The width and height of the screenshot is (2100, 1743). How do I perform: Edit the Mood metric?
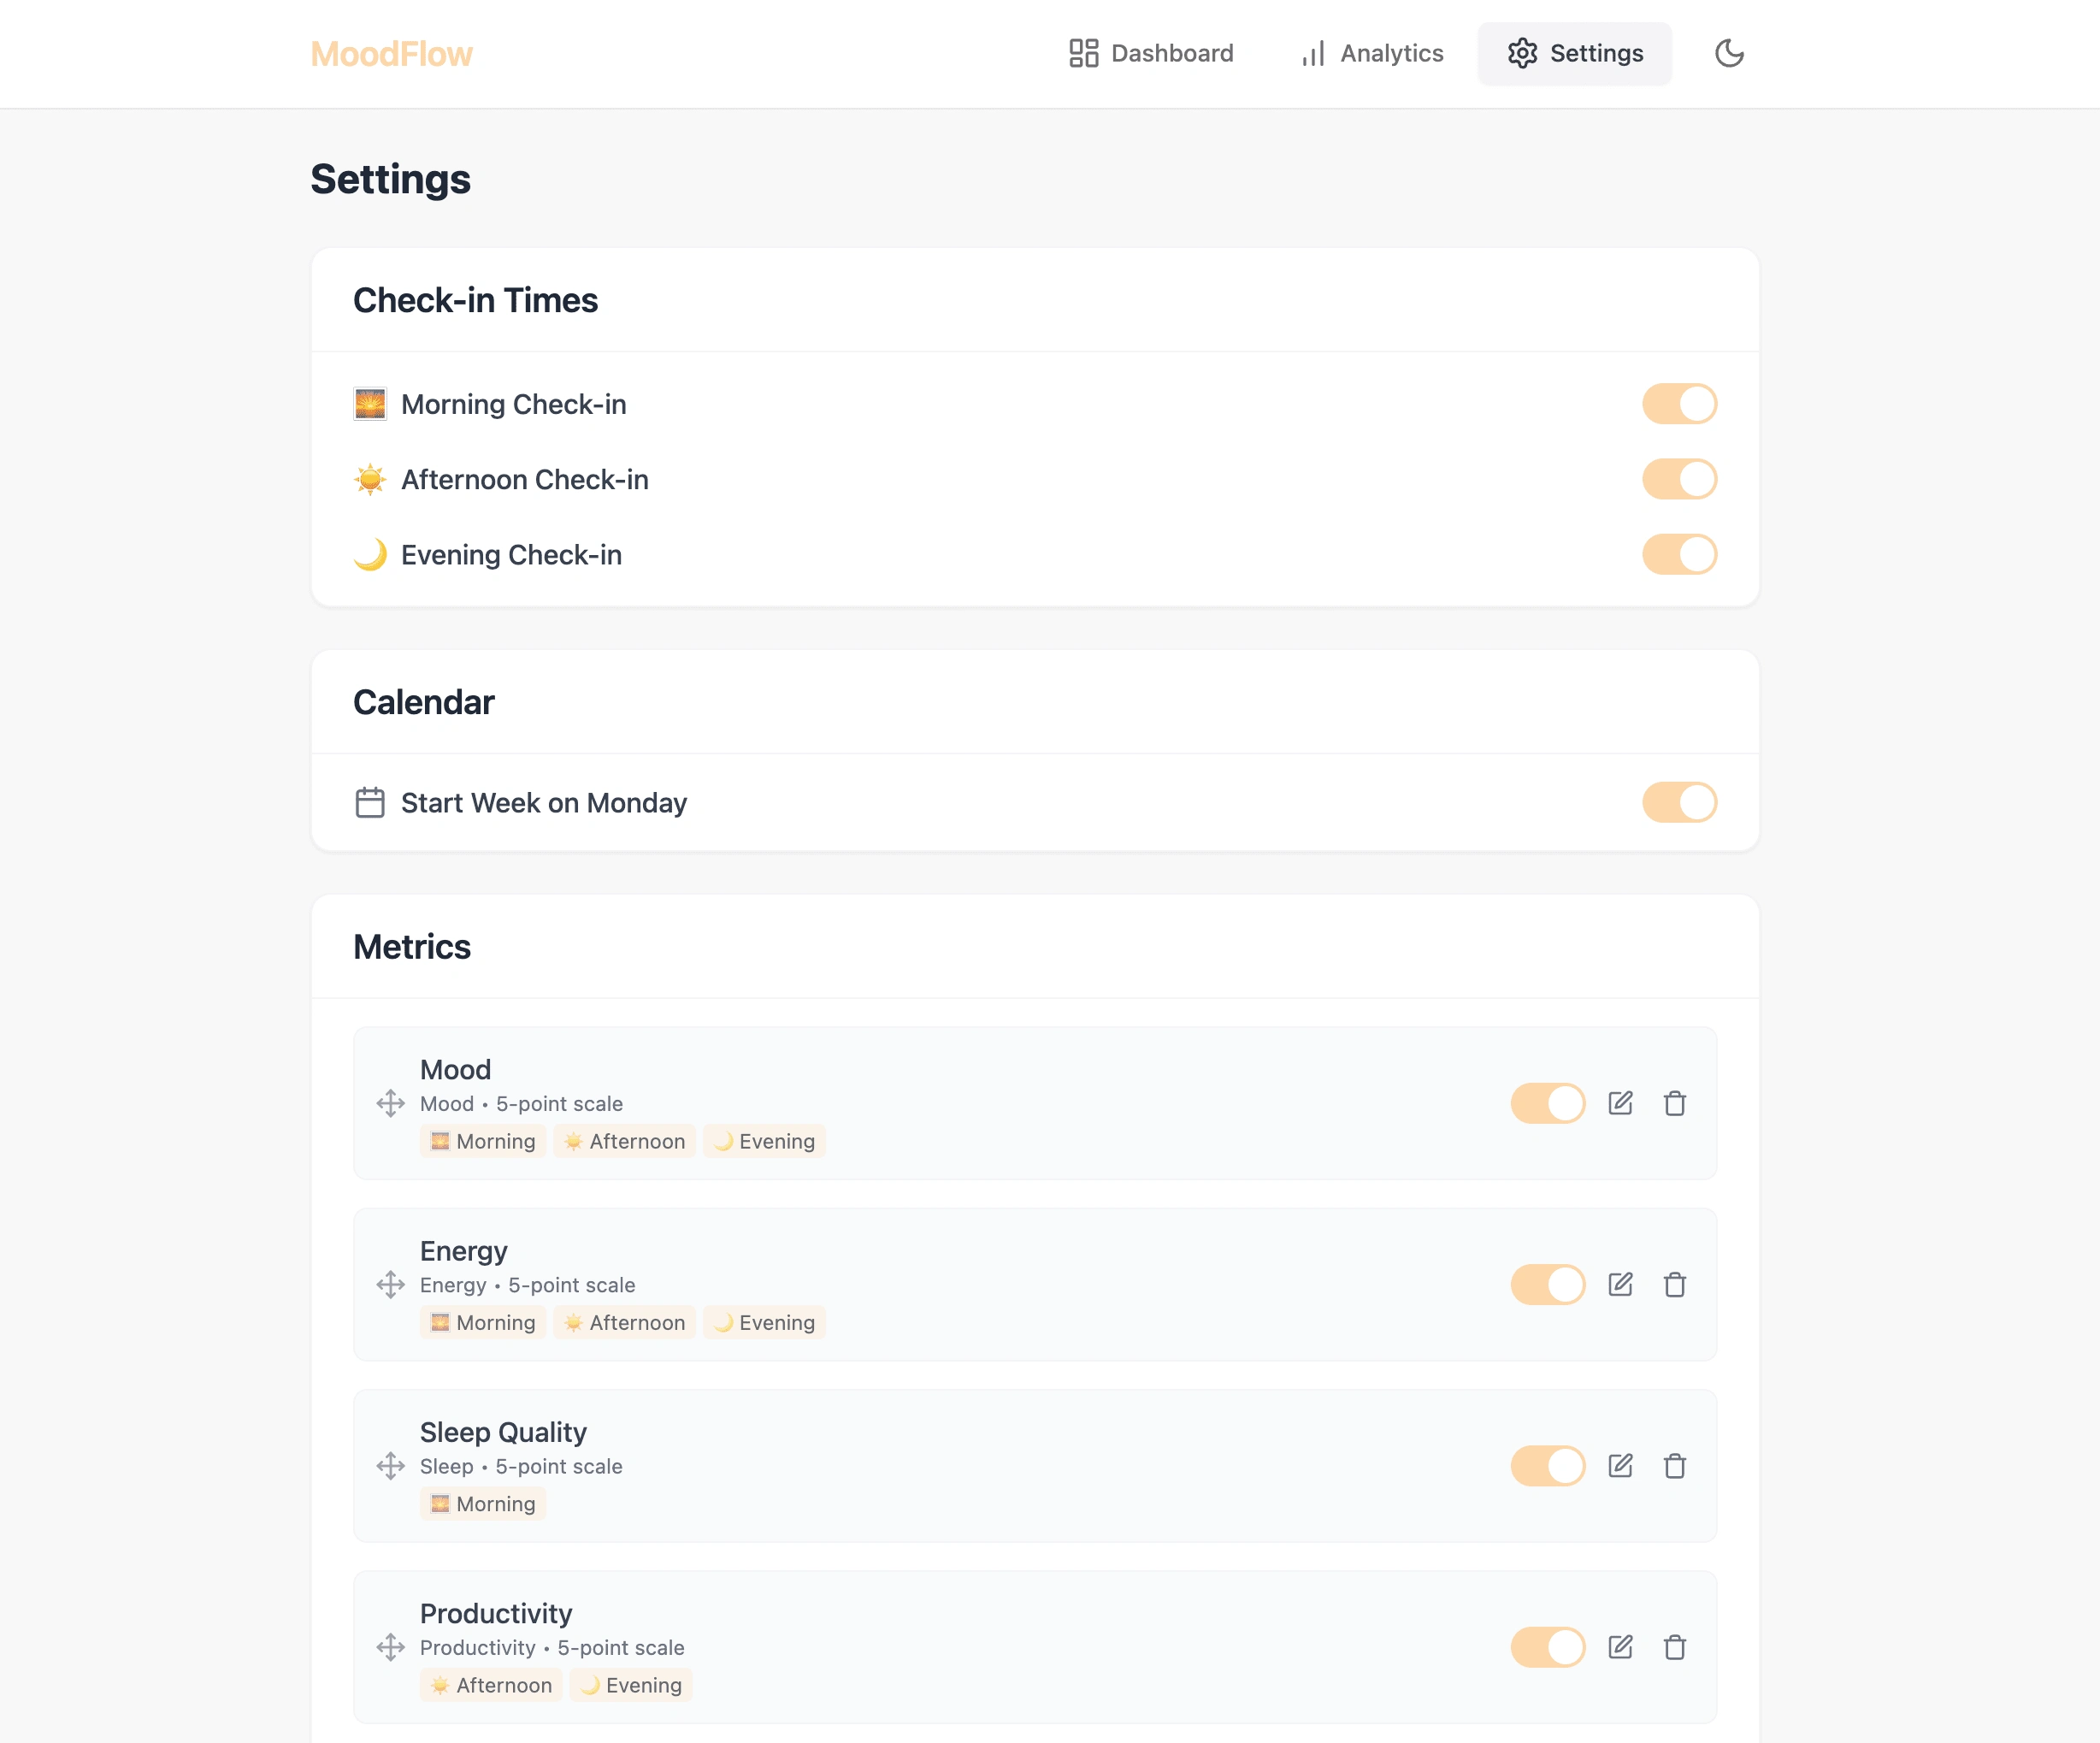tap(1620, 1103)
